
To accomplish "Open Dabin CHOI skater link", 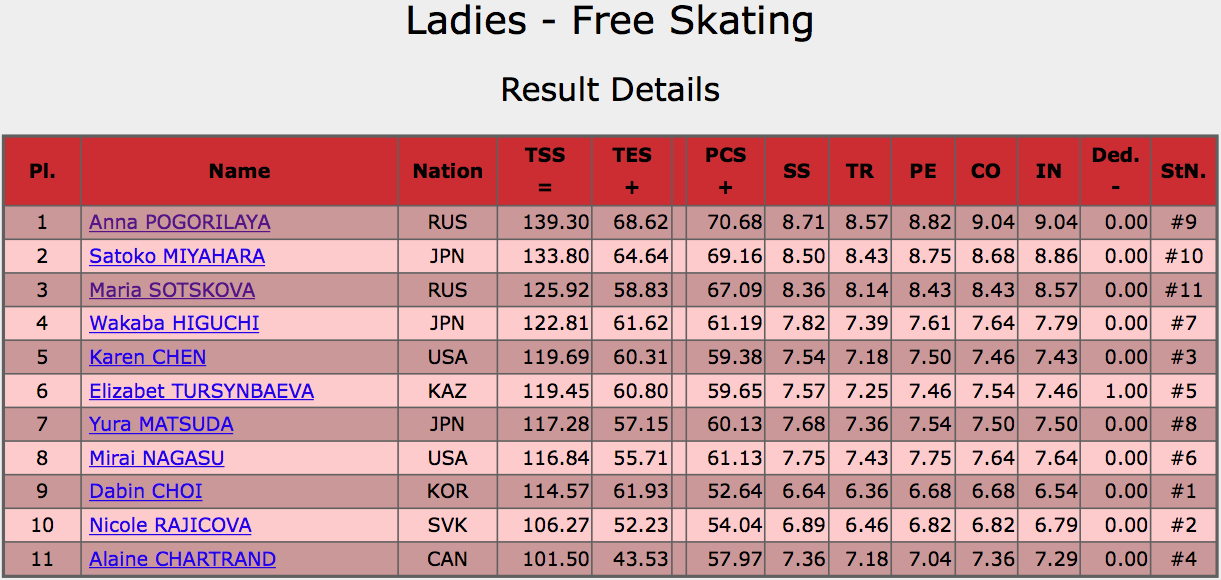I will pos(145,491).
